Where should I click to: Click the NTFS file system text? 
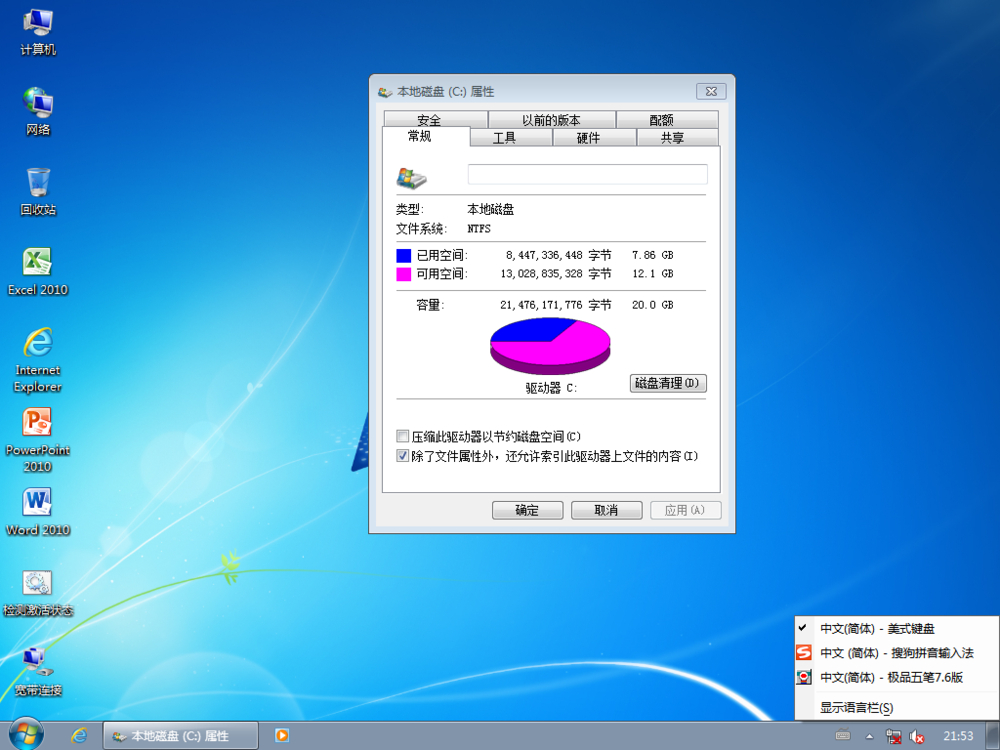479,228
